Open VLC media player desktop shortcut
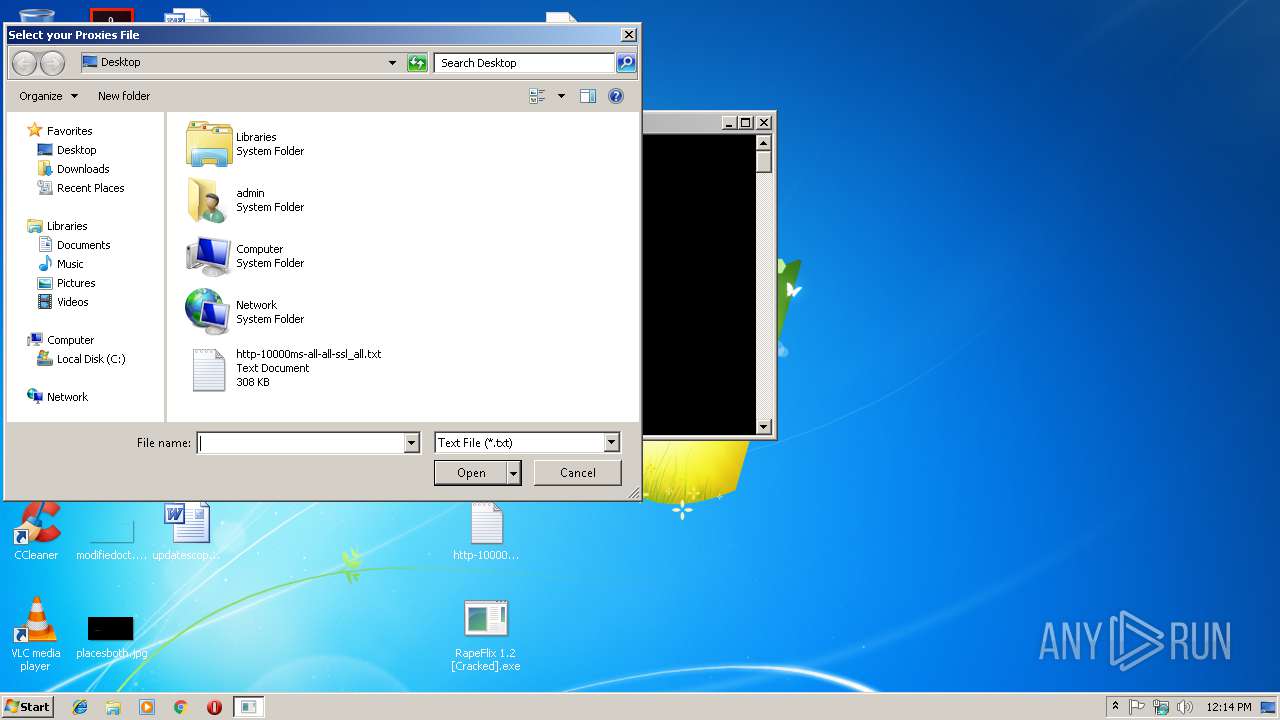This screenshot has height=720, width=1280. (36, 634)
